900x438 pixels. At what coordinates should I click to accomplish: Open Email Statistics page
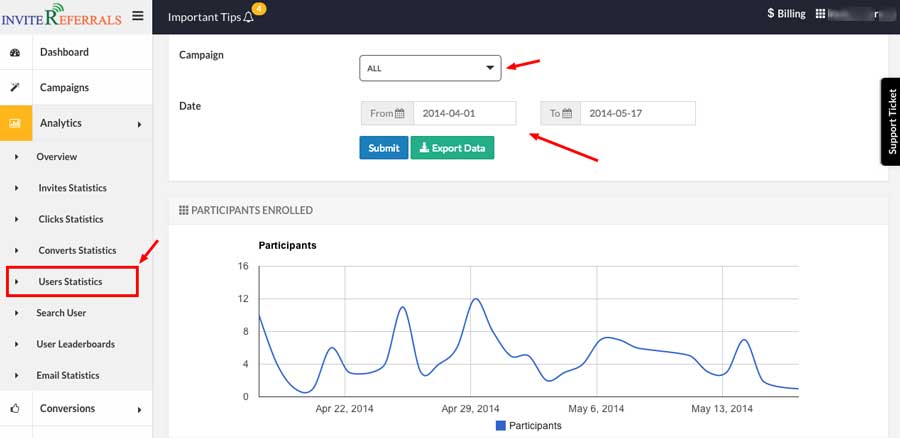68,375
